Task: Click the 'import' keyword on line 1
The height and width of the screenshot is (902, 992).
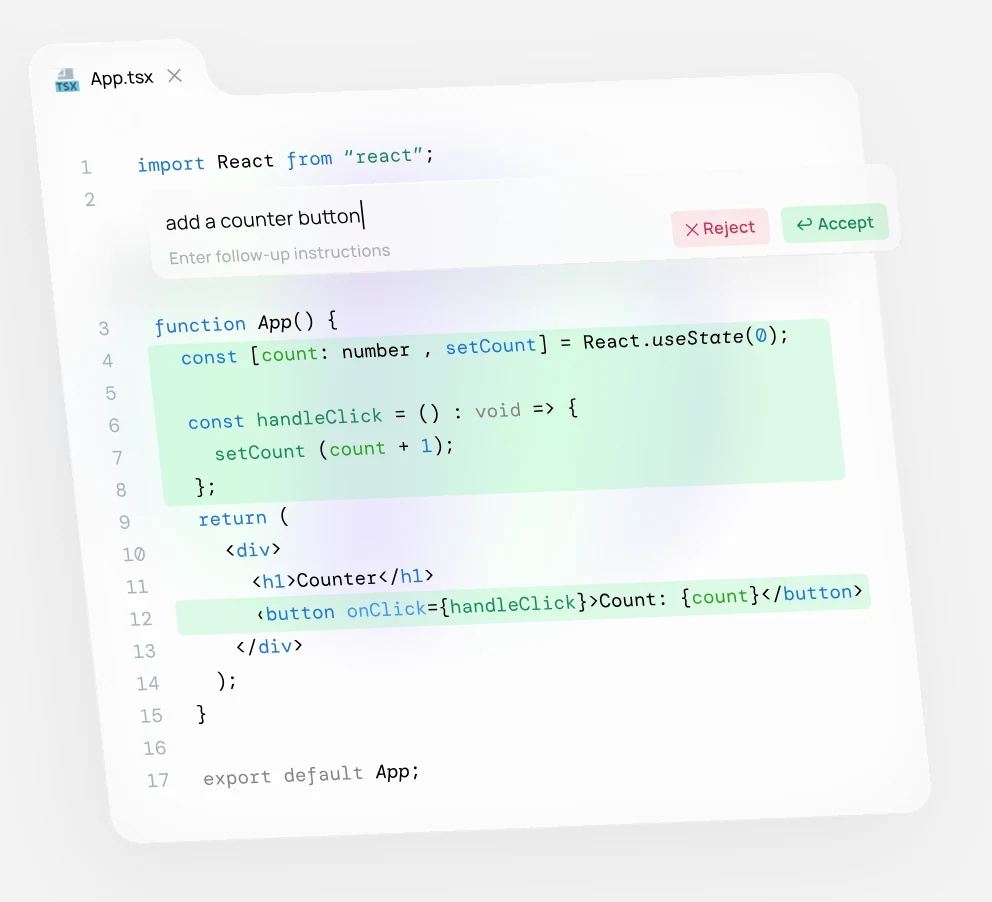Action: pyautogui.click(x=171, y=164)
